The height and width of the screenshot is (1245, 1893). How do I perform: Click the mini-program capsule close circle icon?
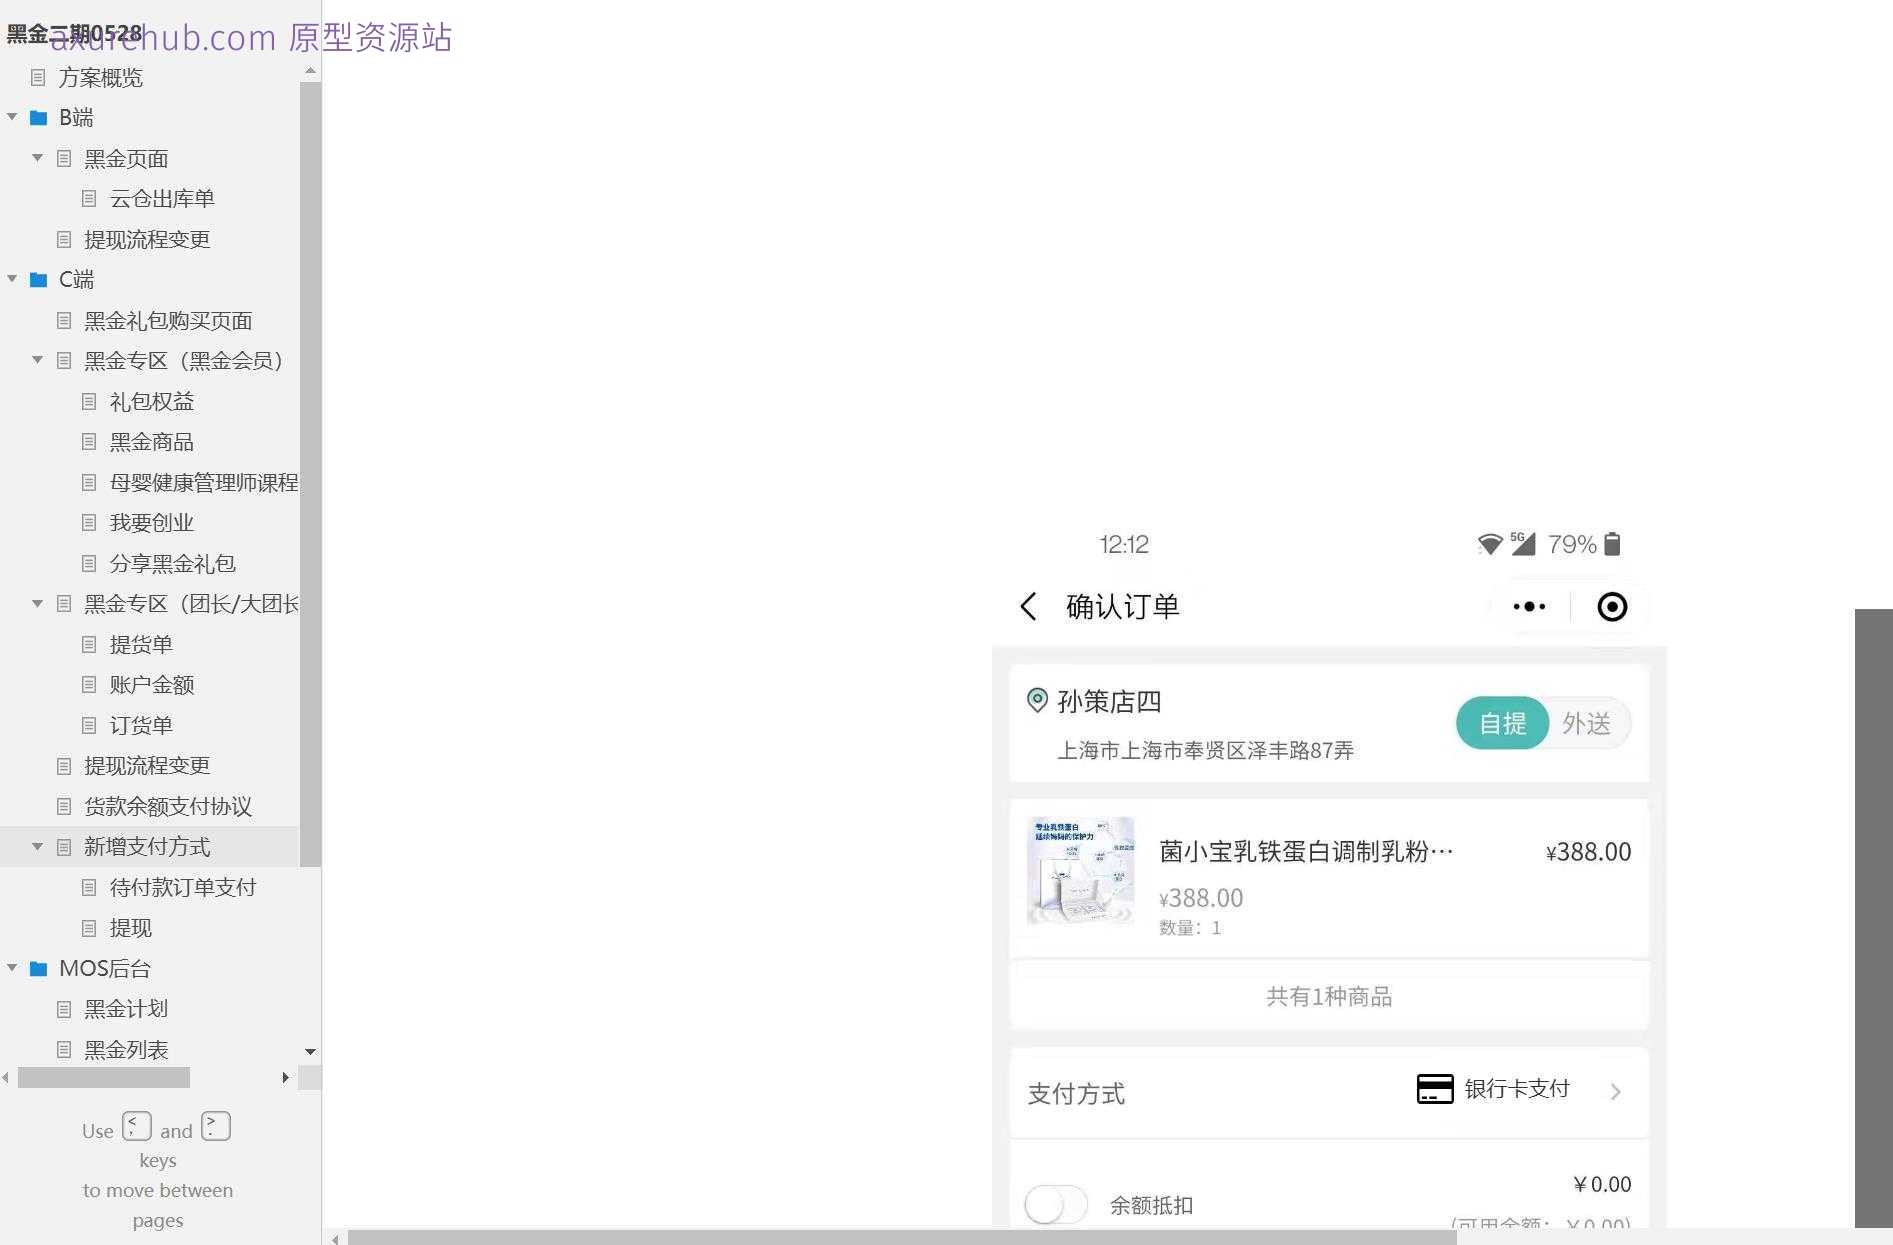1611,606
